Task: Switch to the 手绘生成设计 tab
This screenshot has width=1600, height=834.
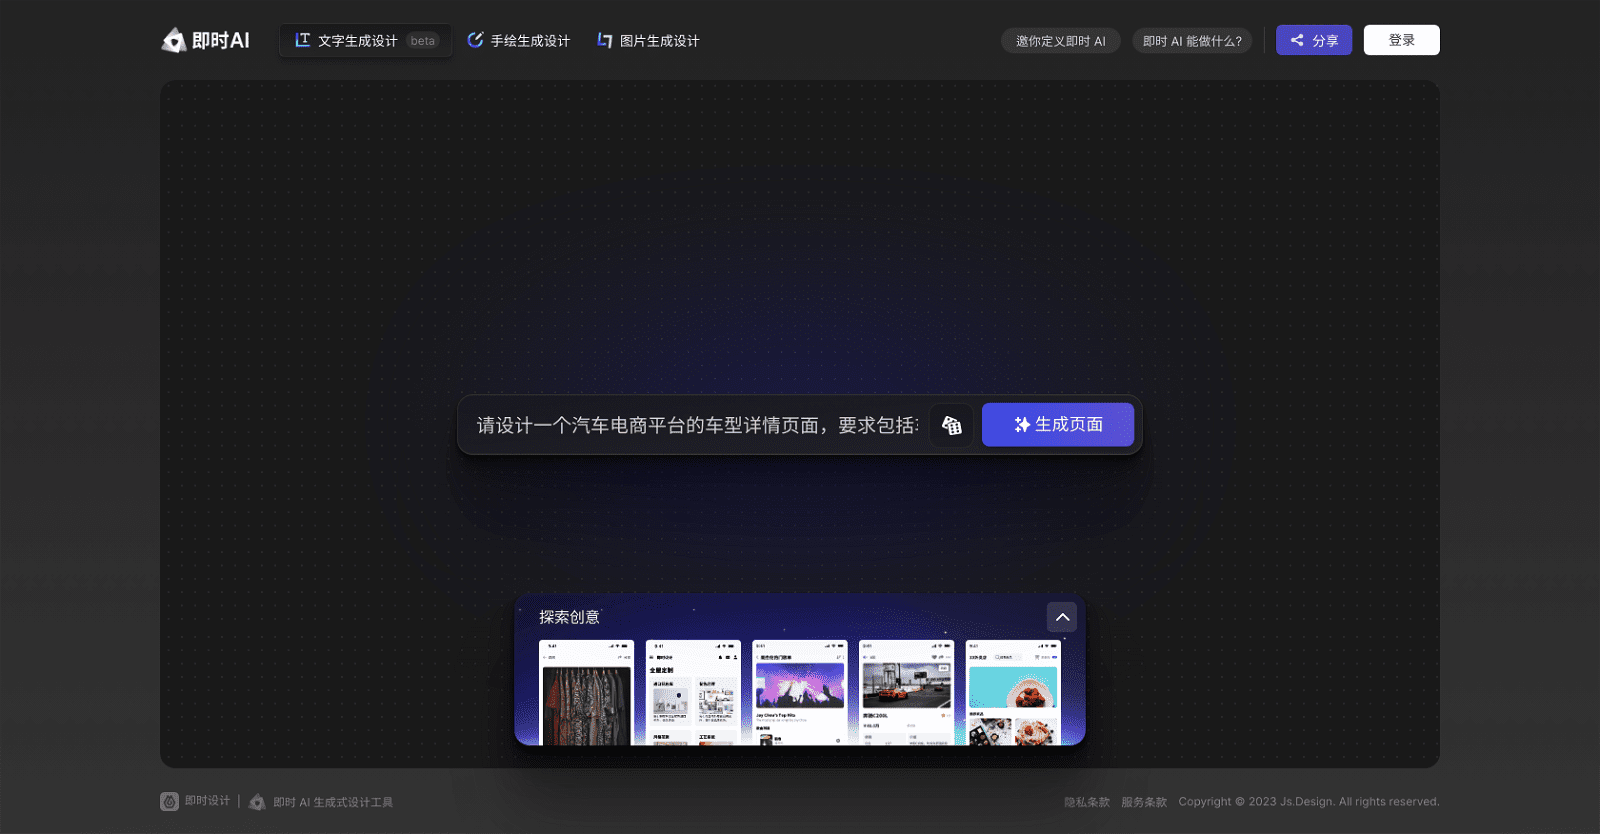Action: pos(518,41)
